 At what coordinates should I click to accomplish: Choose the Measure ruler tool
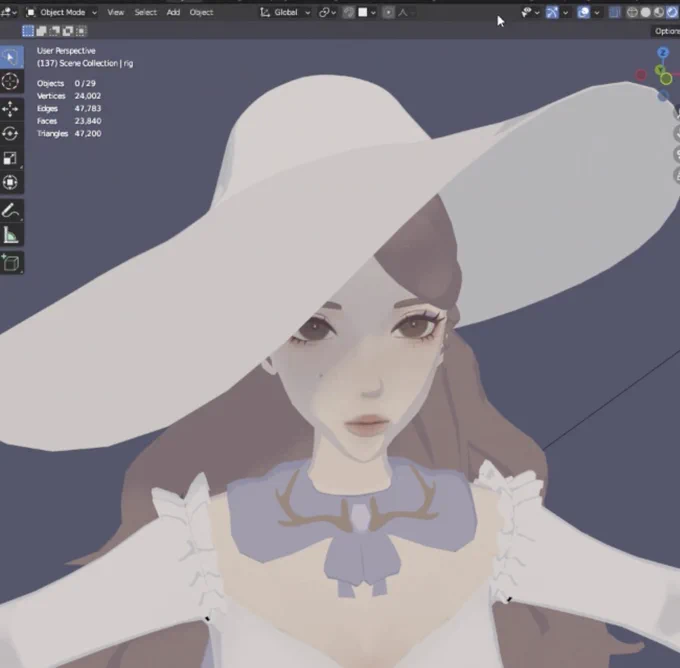10,235
